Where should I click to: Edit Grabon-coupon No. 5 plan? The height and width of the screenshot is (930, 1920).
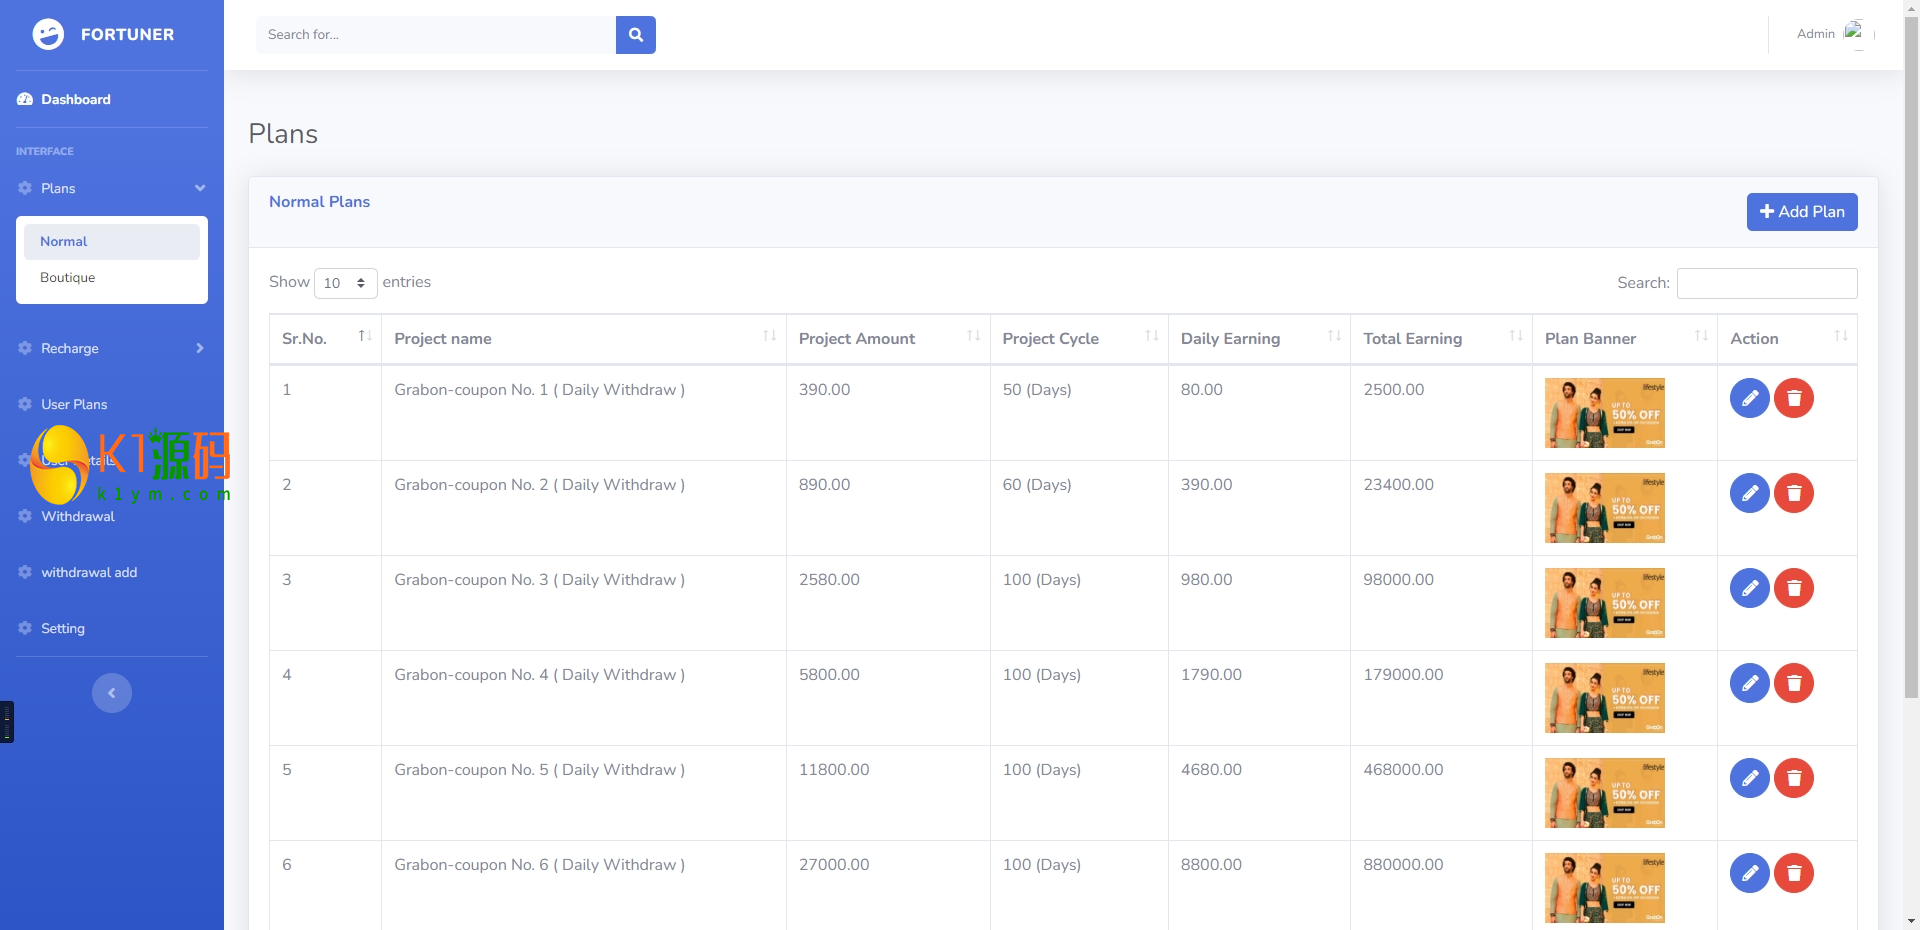point(1749,778)
